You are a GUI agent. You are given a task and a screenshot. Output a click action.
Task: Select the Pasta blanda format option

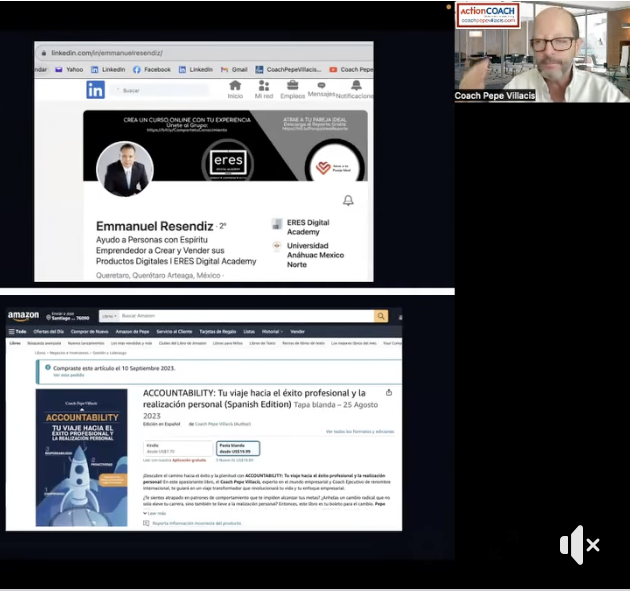click(x=238, y=448)
